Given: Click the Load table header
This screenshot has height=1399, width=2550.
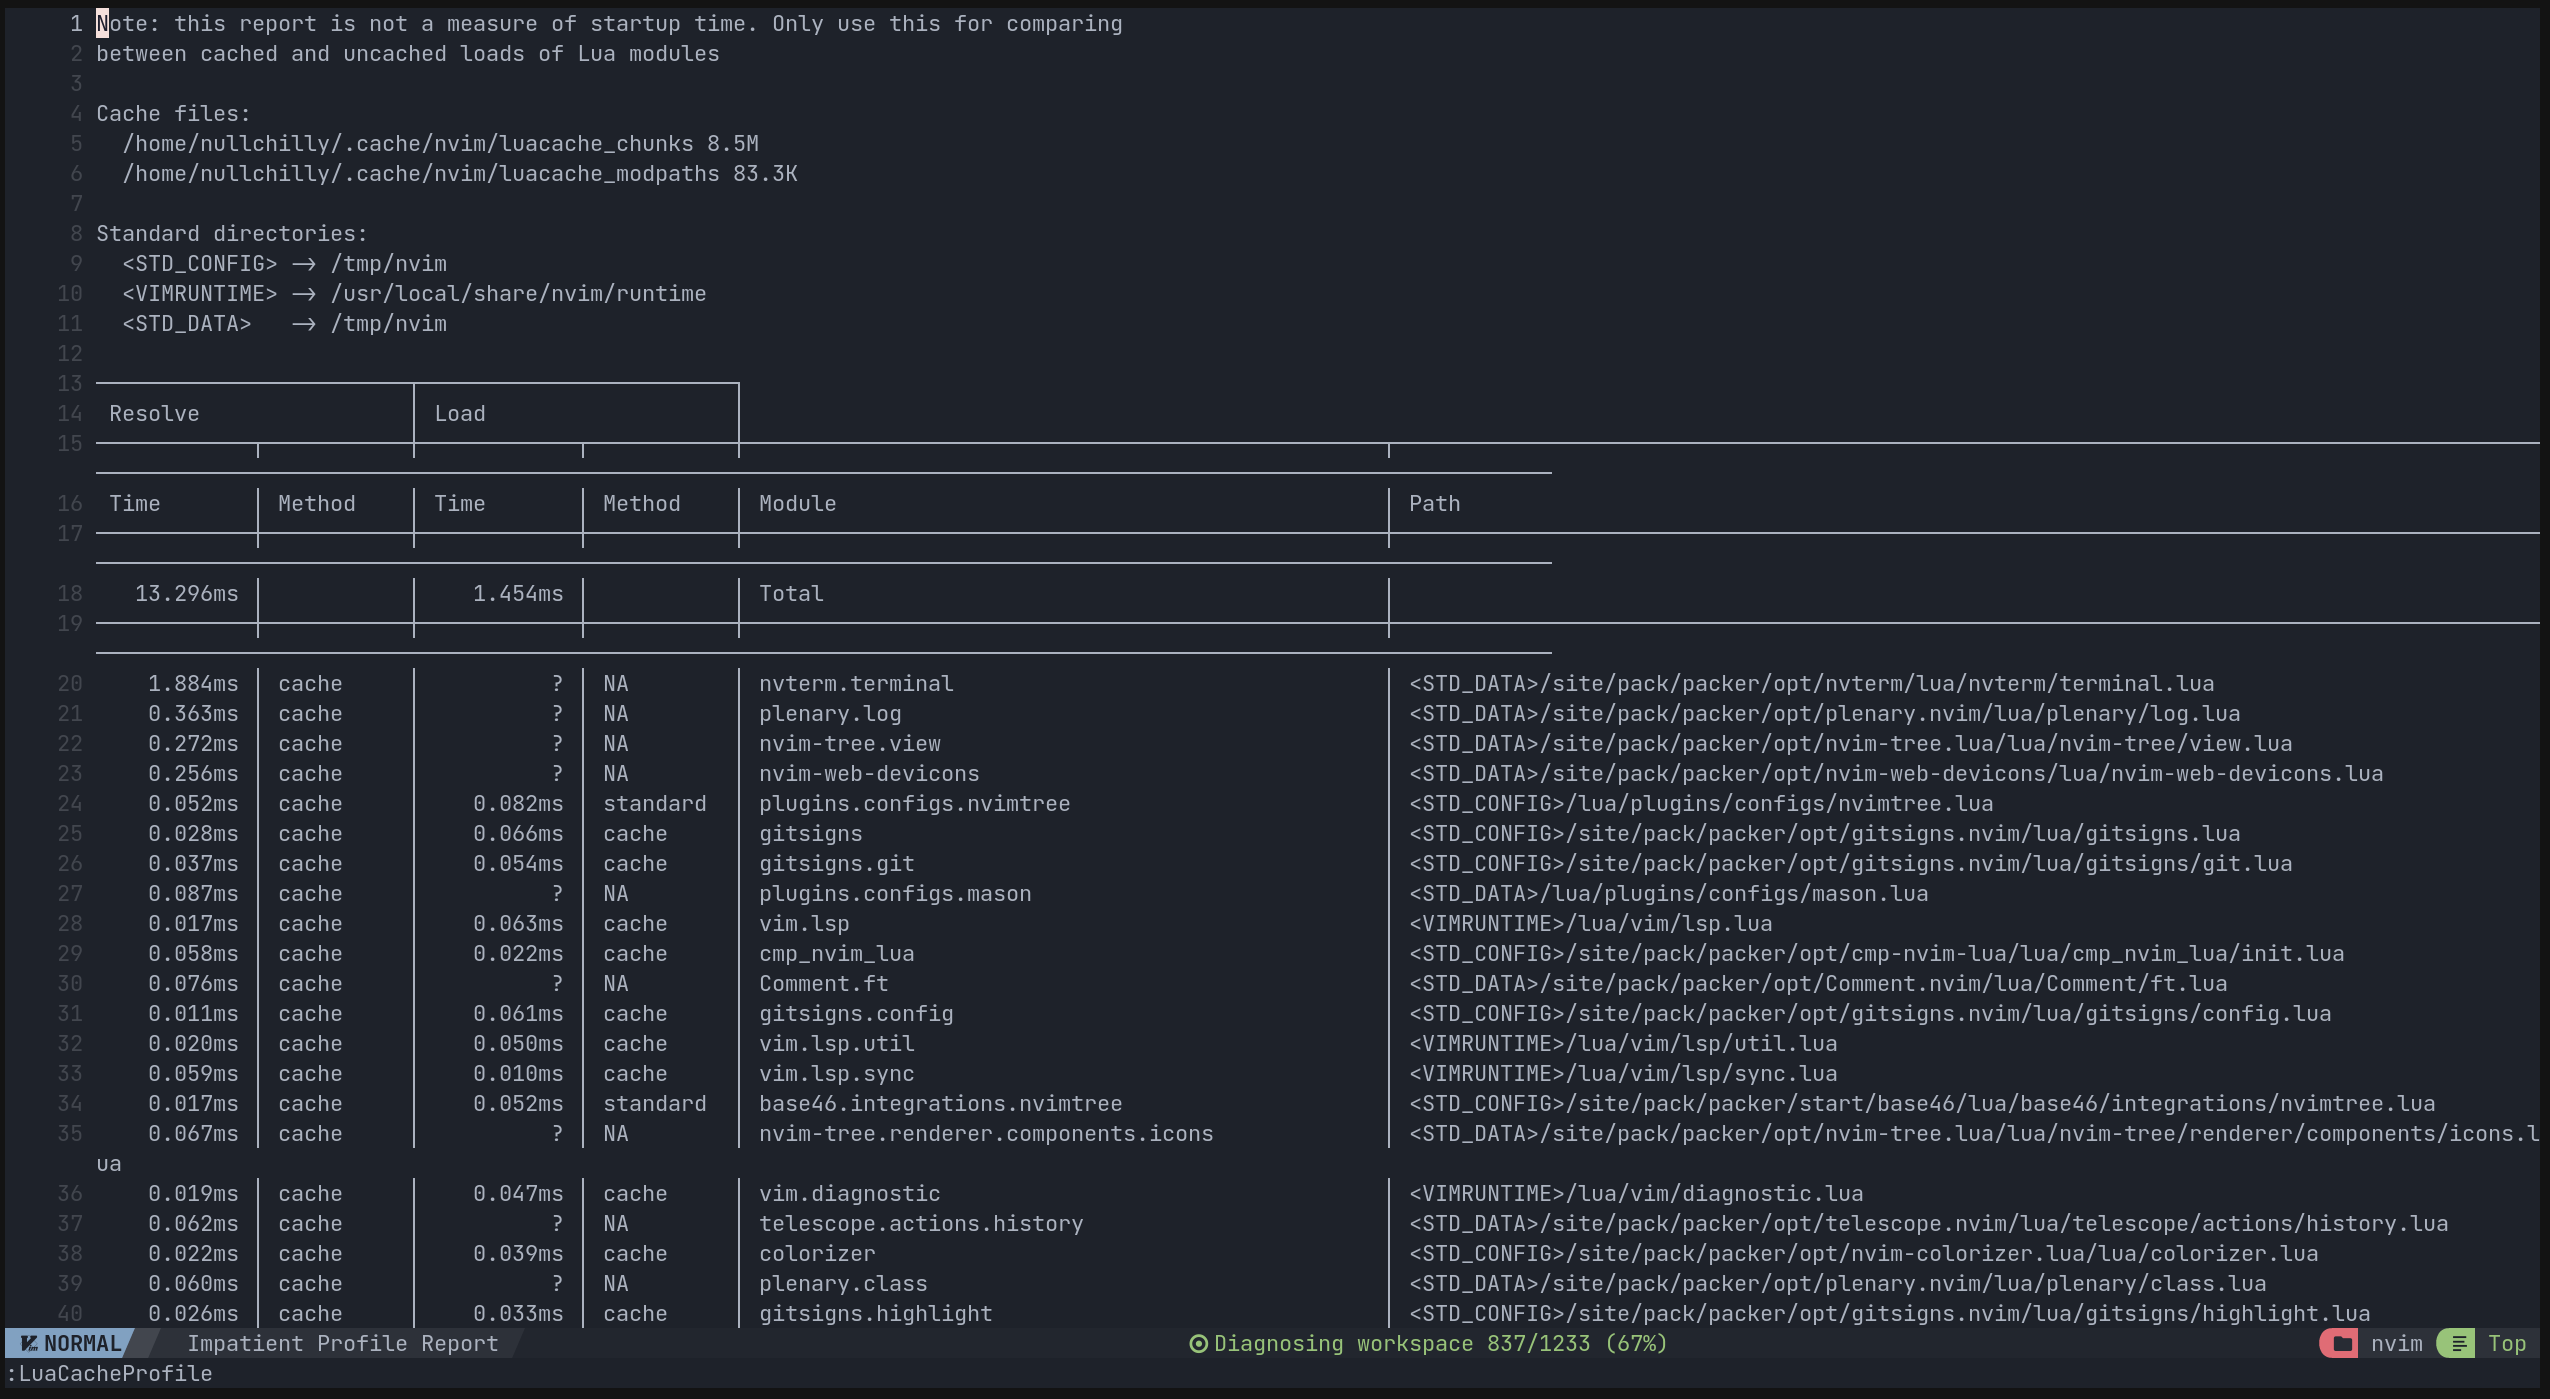Looking at the screenshot, I should [x=458, y=413].
